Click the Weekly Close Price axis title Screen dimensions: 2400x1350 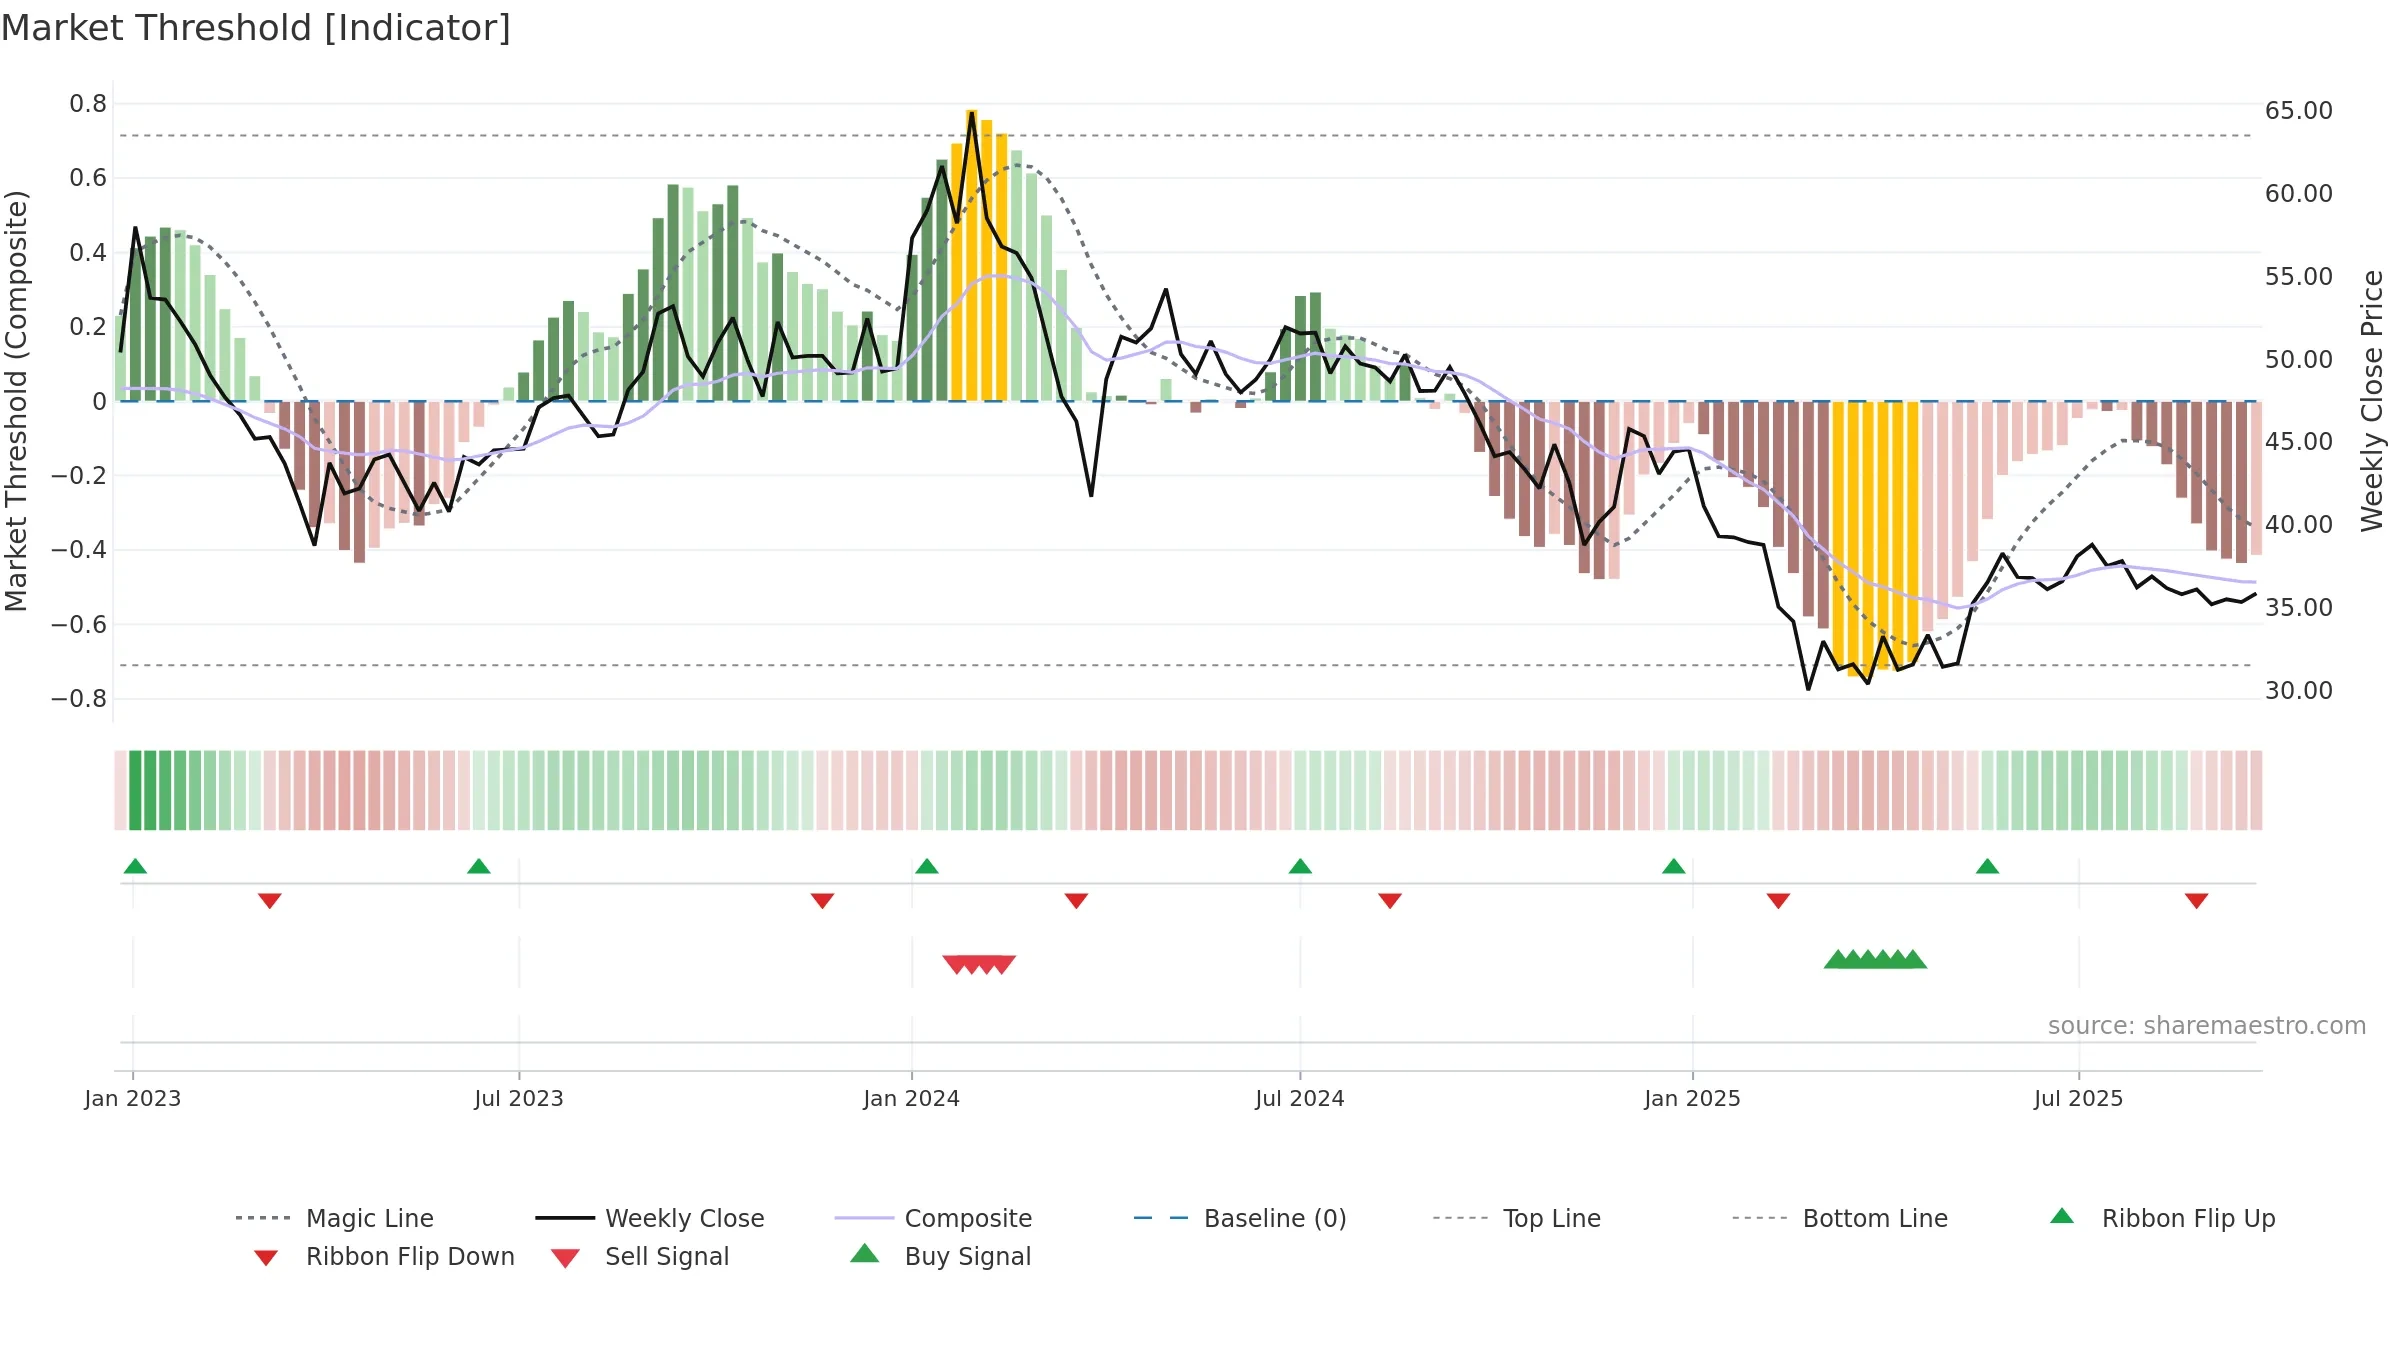pos(2372,400)
